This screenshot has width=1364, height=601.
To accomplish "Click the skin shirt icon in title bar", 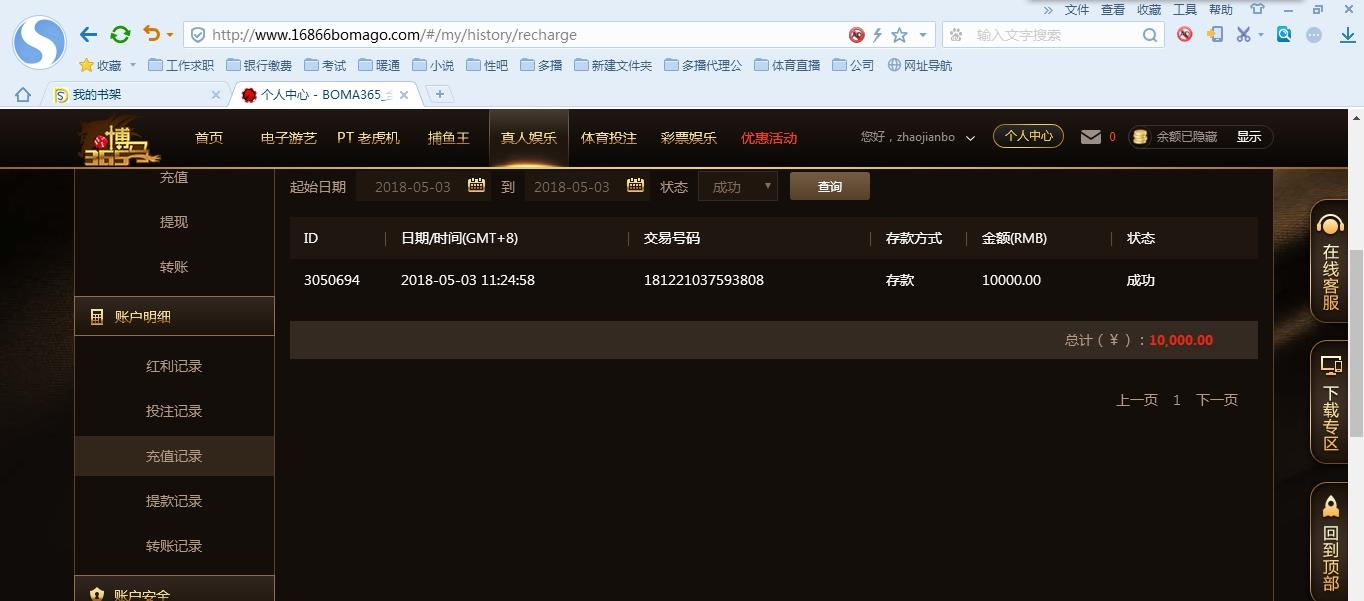I will click(1257, 9).
